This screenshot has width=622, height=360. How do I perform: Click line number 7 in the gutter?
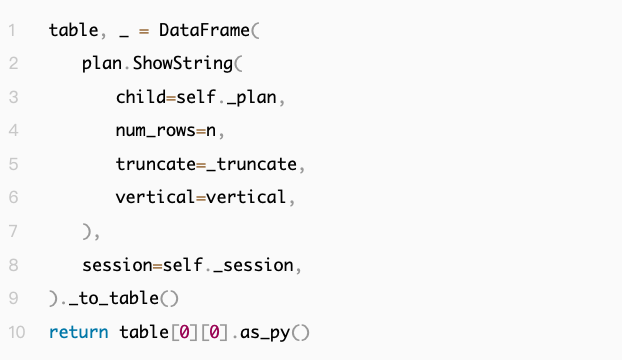13,232
